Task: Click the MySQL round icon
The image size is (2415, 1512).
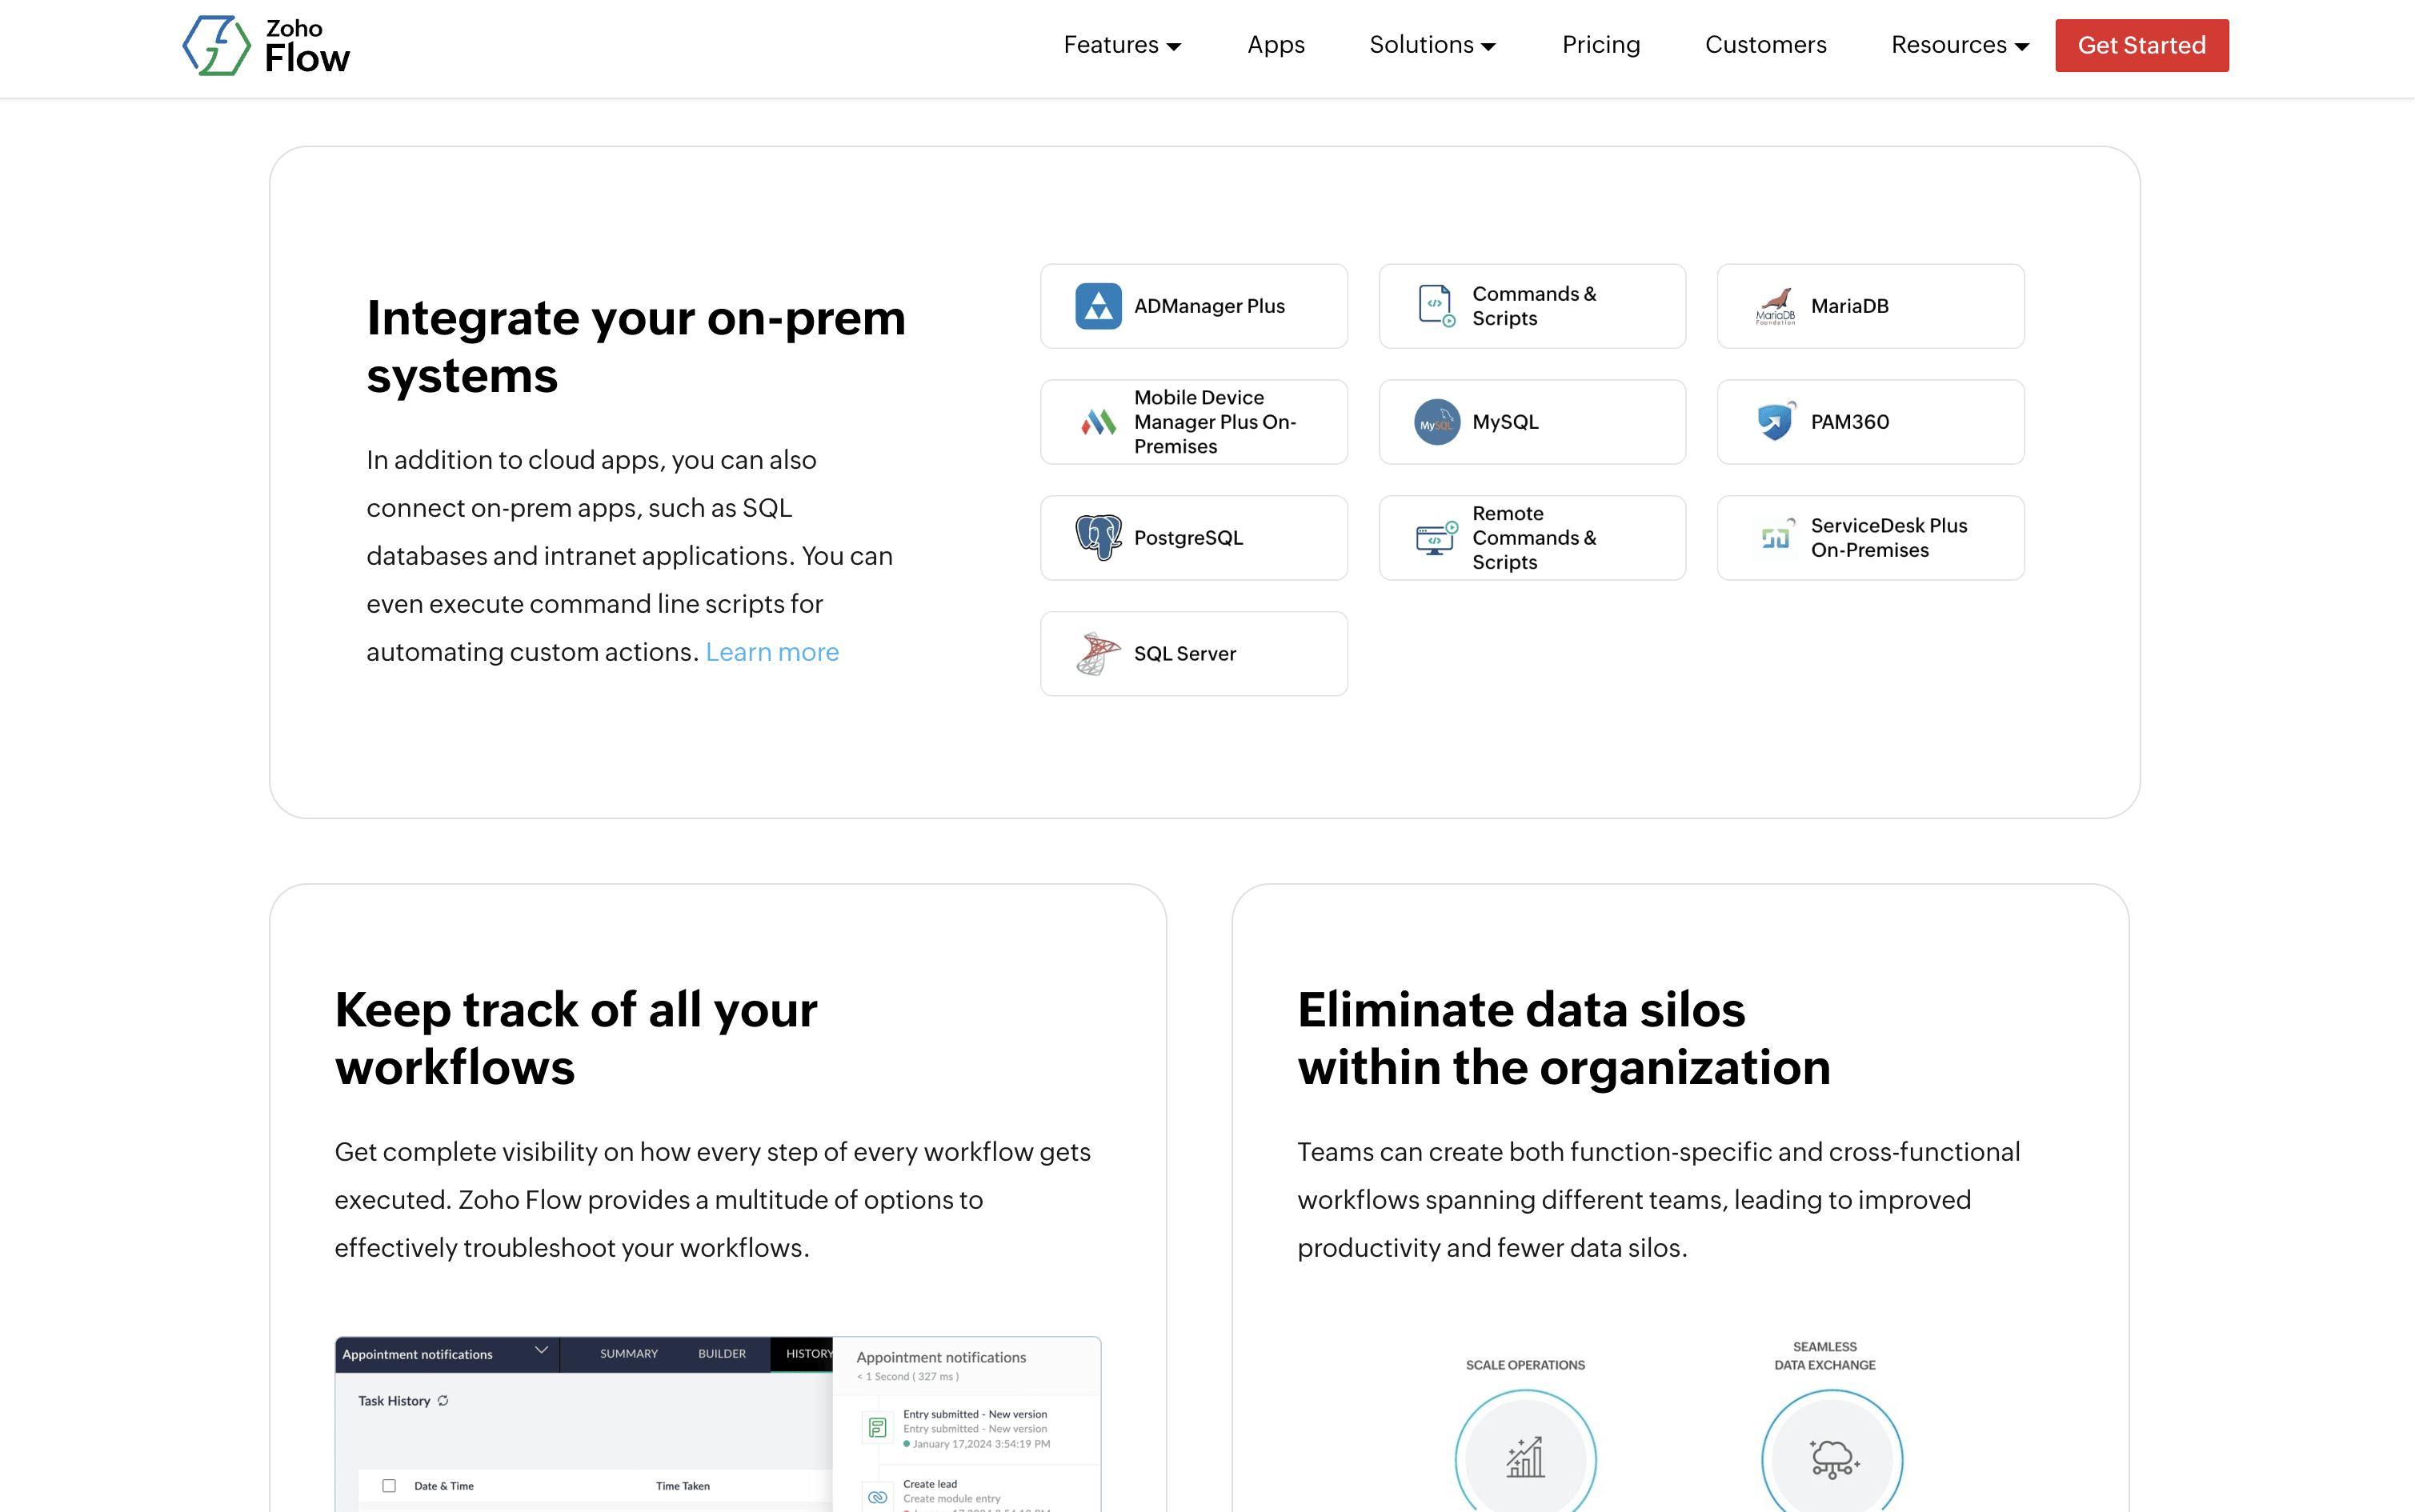Action: tap(1436, 422)
